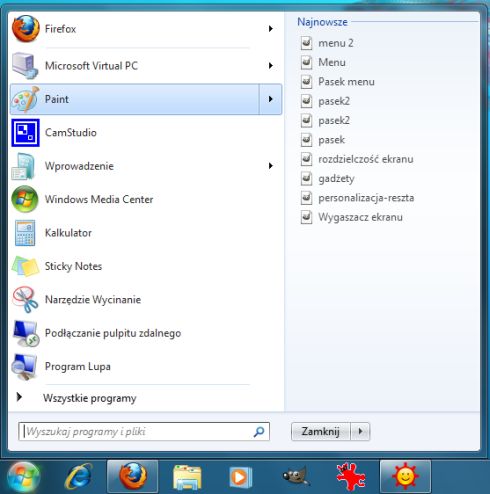490x494 pixels.
Task: Open Firefox from the Start menu list
Action: click(145, 29)
